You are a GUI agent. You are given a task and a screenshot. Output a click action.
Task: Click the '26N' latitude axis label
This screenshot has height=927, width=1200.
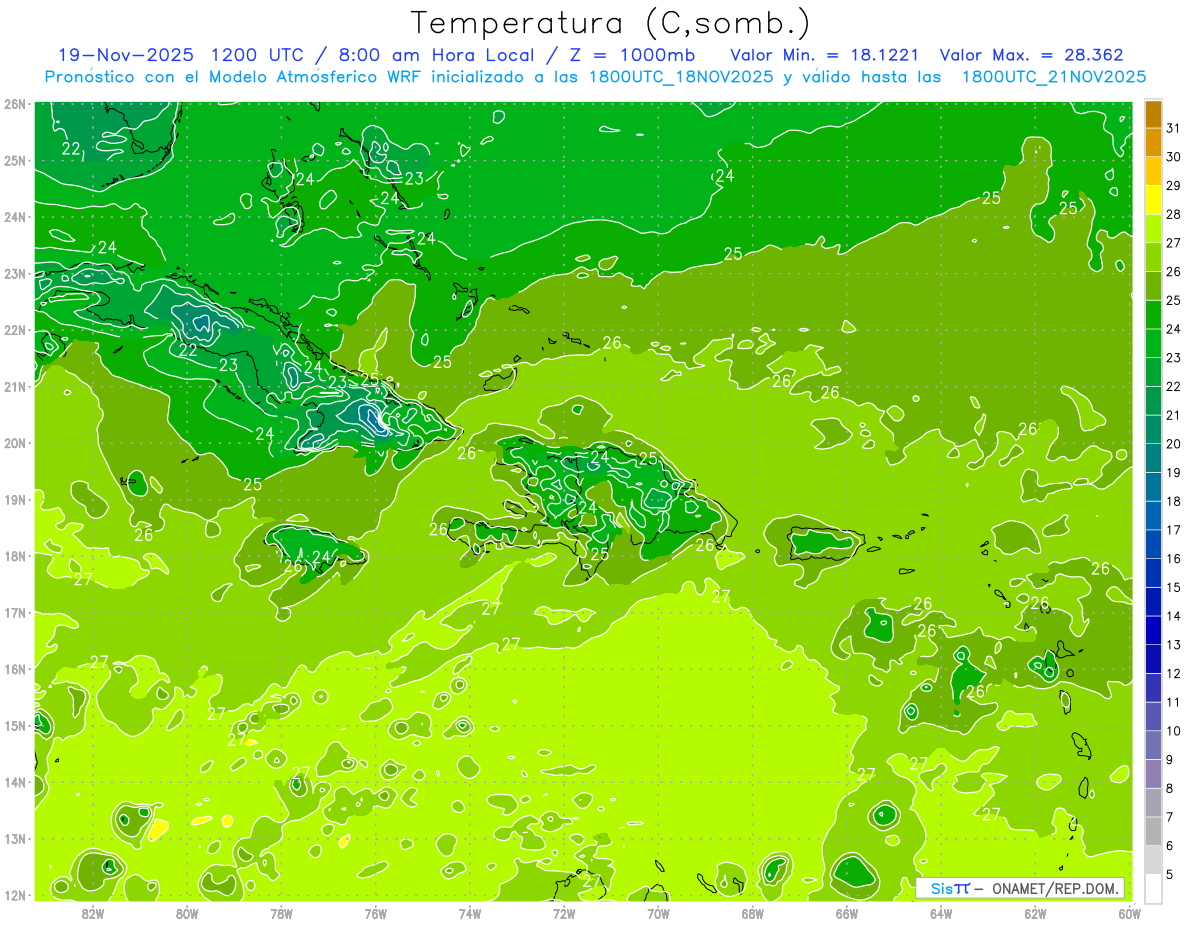(x=15, y=104)
